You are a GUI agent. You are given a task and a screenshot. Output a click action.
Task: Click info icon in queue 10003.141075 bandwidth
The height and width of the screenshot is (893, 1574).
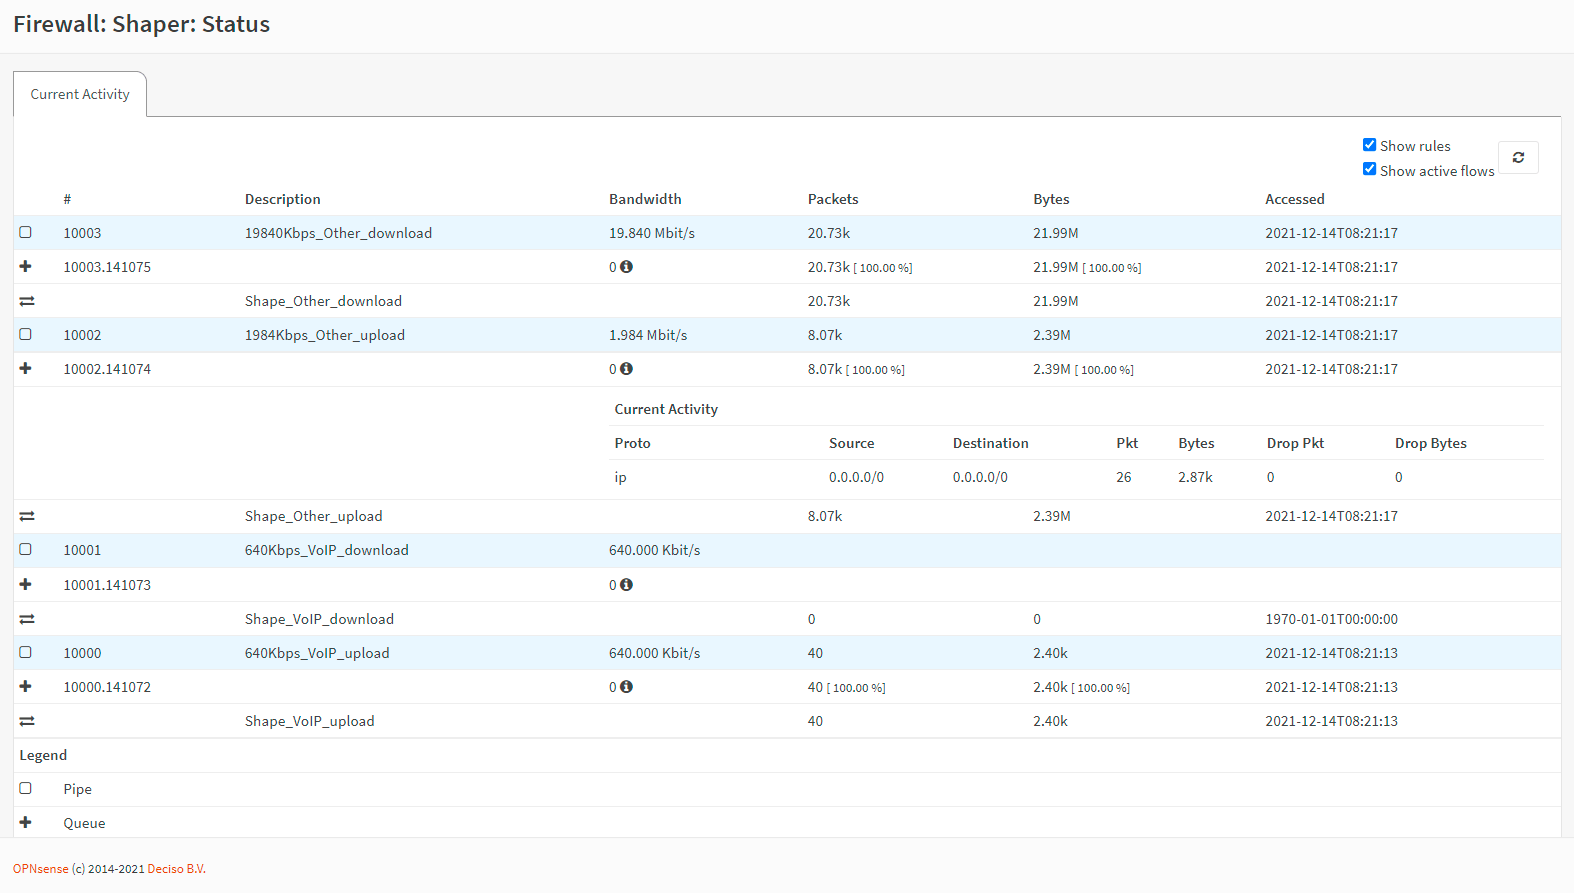tap(626, 267)
